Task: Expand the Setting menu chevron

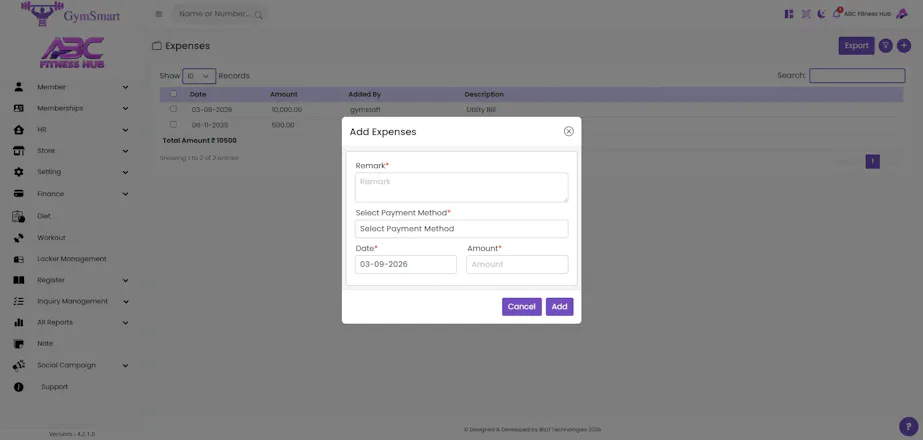Action: [125, 172]
